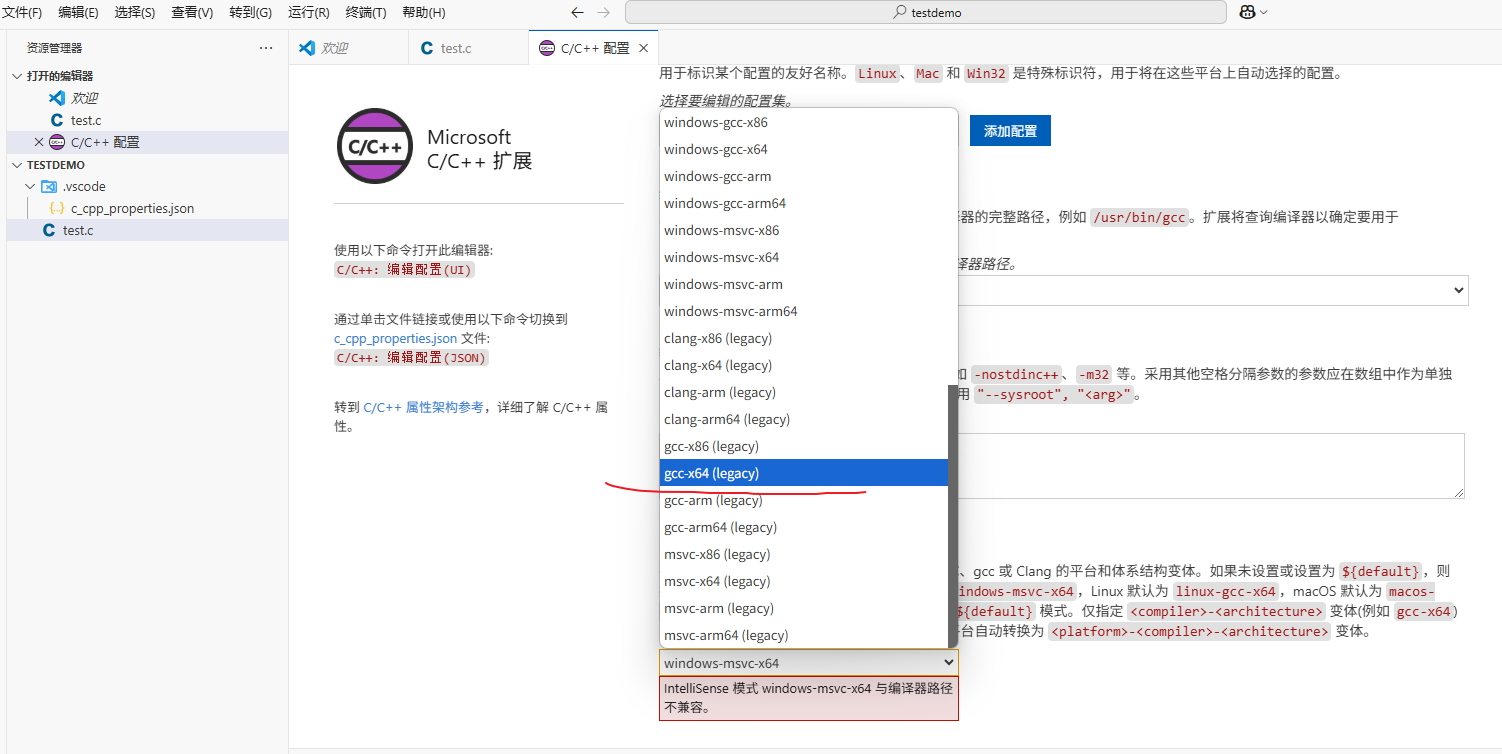1502x754 pixels.
Task: Open the 帮助(H) menu
Action: point(423,13)
